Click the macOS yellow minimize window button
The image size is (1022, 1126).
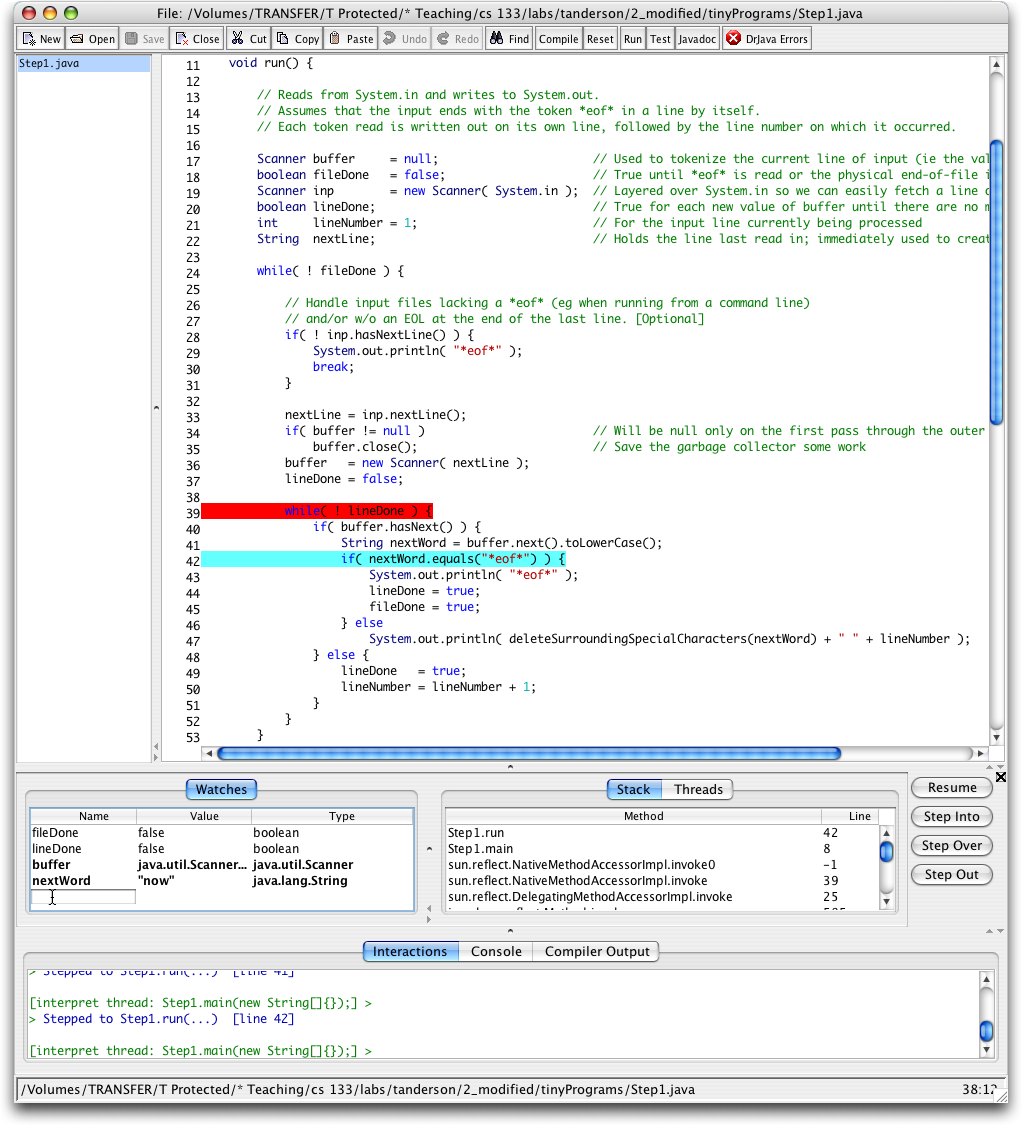point(50,13)
